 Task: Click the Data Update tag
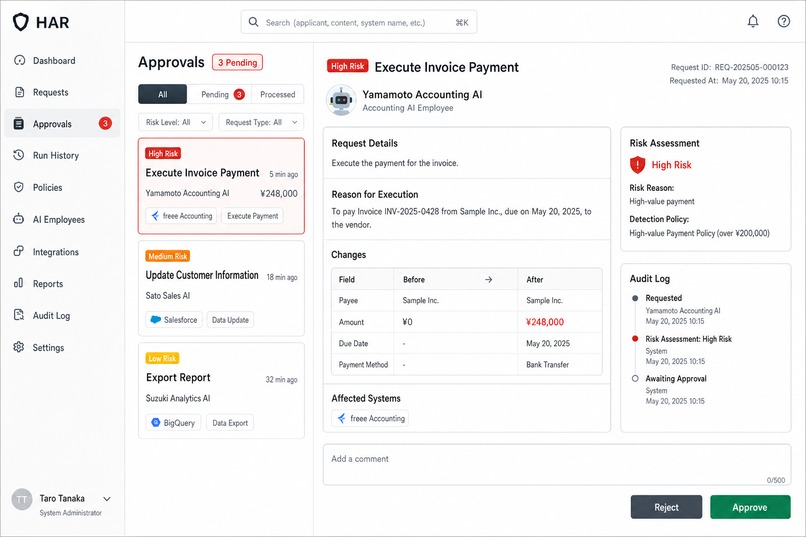(230, 320)
